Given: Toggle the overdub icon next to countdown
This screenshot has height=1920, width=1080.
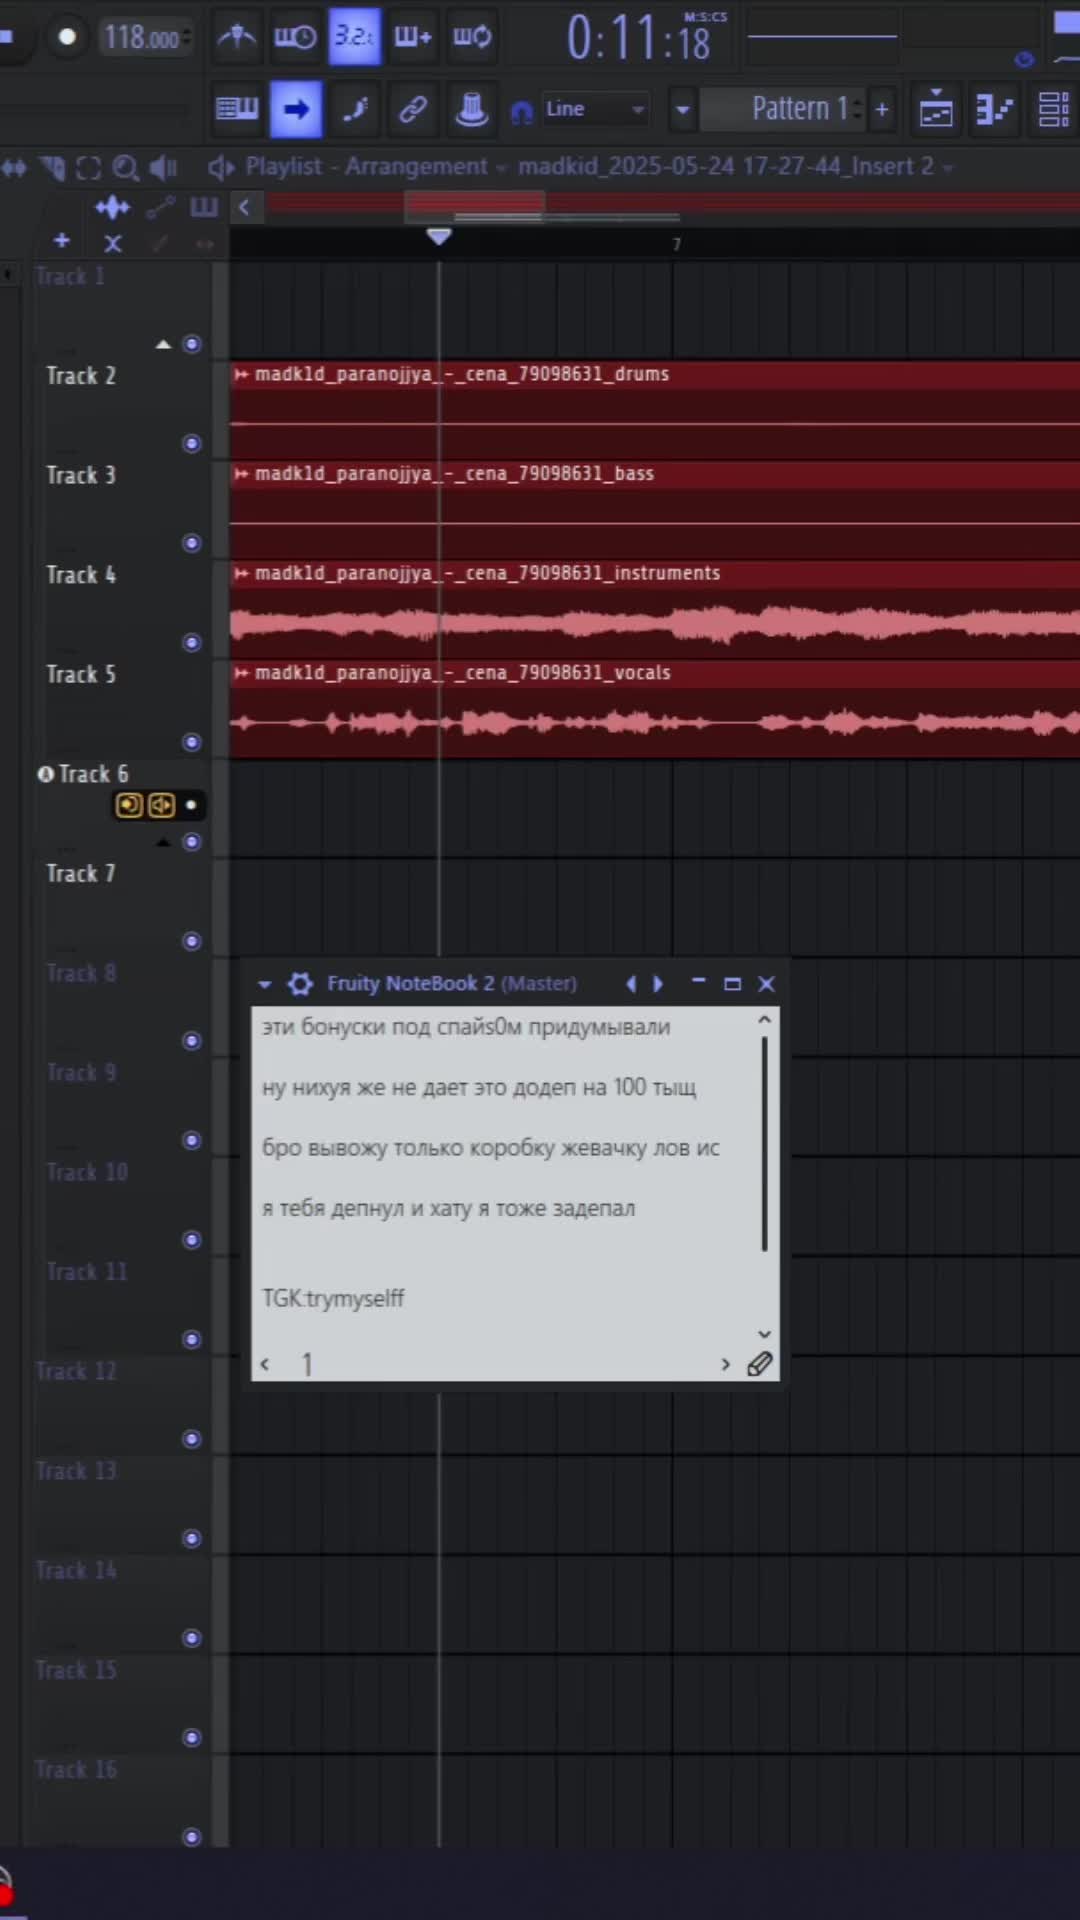Looking at the screenshot, I should (x=413, y=37).
